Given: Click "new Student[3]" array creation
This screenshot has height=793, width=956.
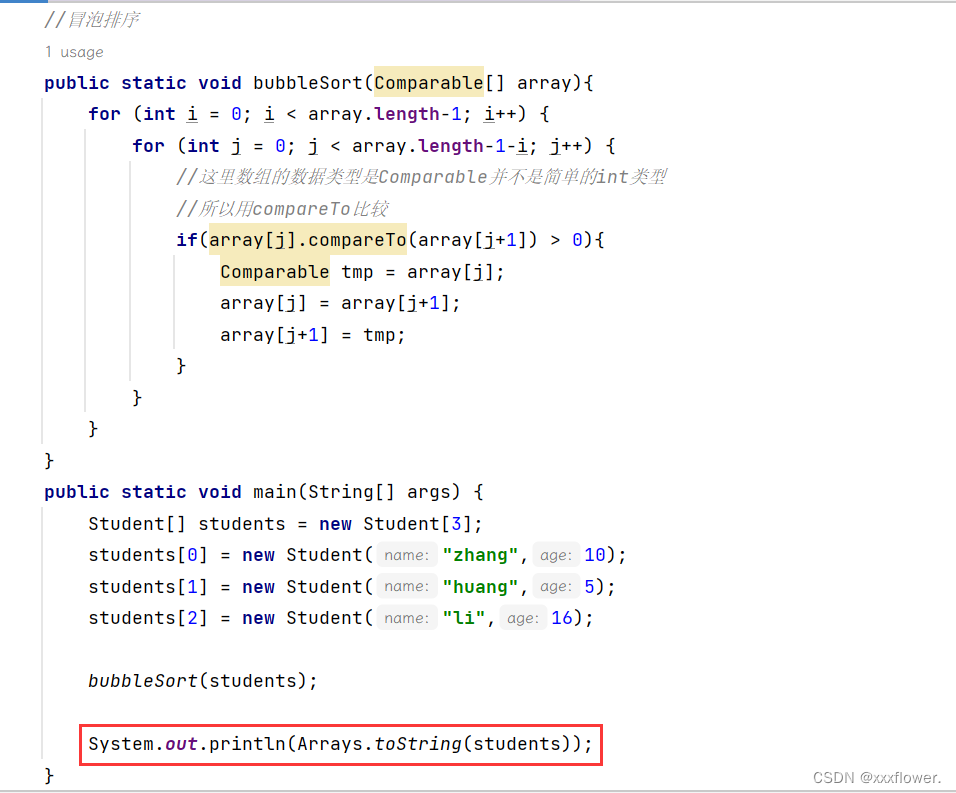Looking at the screenshot, I should coord(396,524).
